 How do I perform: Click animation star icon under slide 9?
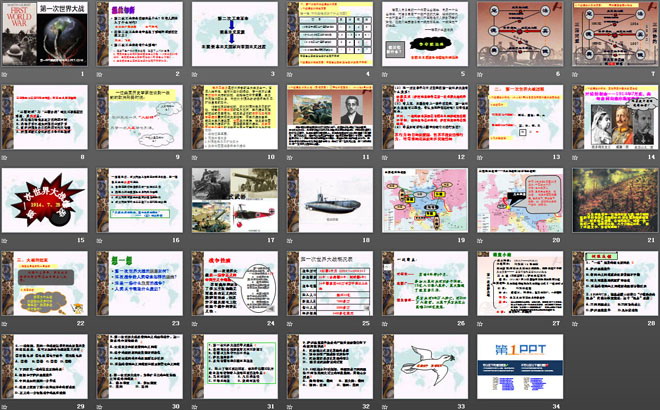click(x=100, y=158)
